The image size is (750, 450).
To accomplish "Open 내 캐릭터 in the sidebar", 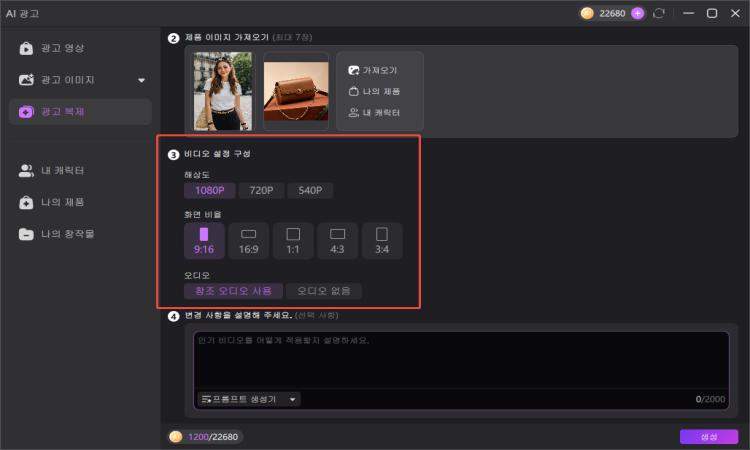I will tap(80, 171).
